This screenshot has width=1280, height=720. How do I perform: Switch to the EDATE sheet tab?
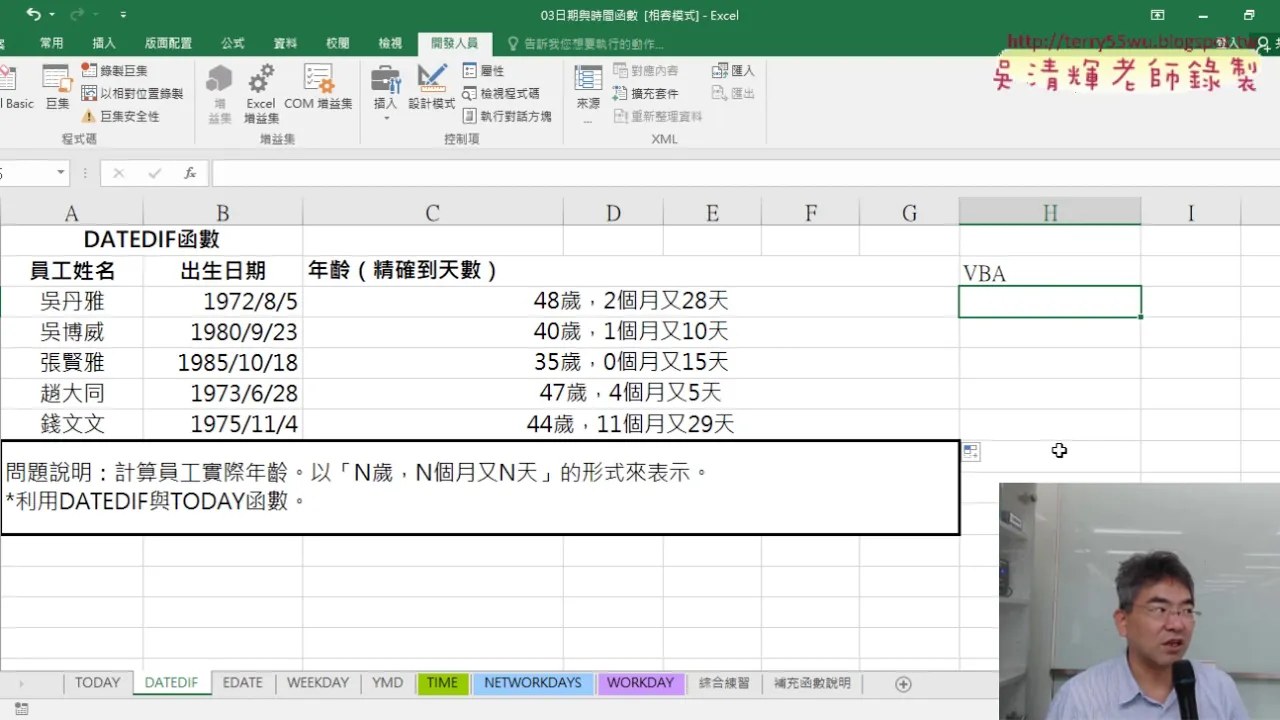pos(242,683)
